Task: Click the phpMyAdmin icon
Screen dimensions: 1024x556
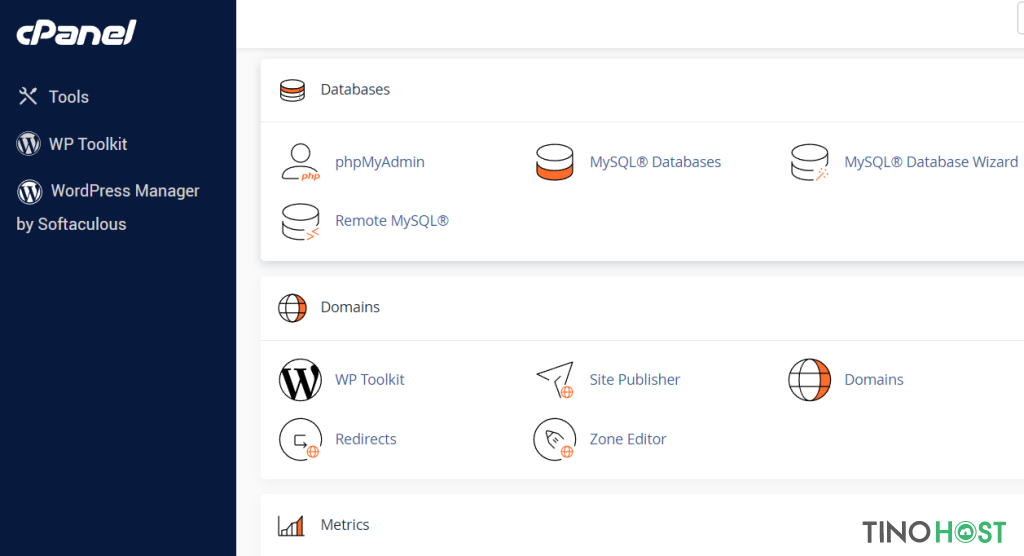Action: (x=300, y=162)
